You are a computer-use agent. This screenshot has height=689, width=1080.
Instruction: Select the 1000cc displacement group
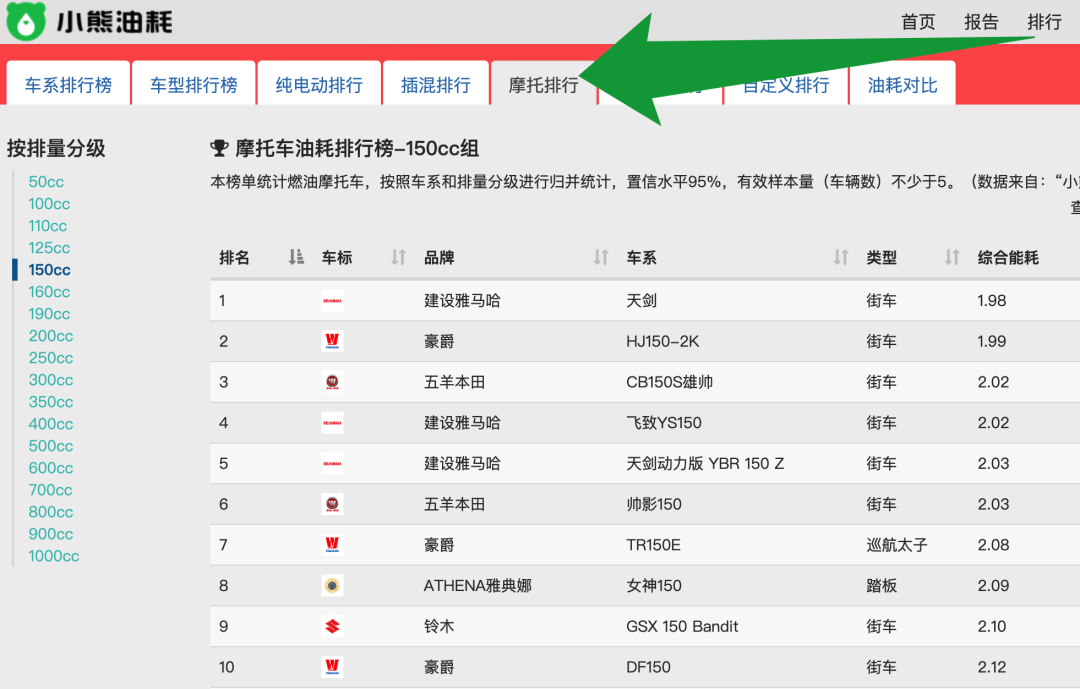[x=54, y=557]
